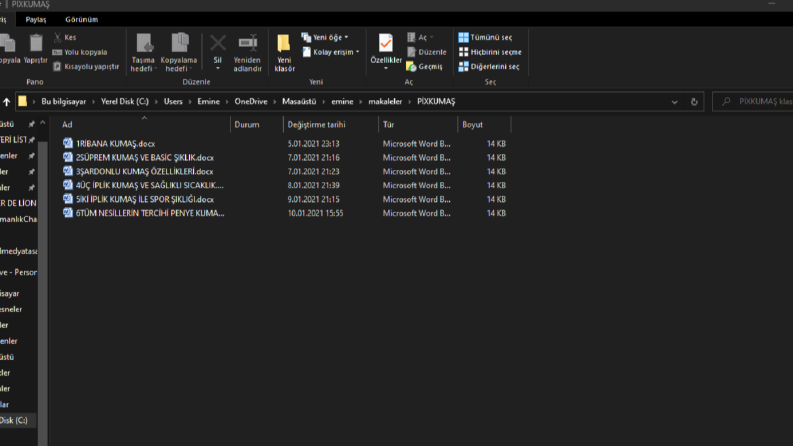Select 3ŞARDONLU KUMAŞ ÖZELLİKLERİ.docx
This screenshot has width=793, height=446.
(145, 171)
